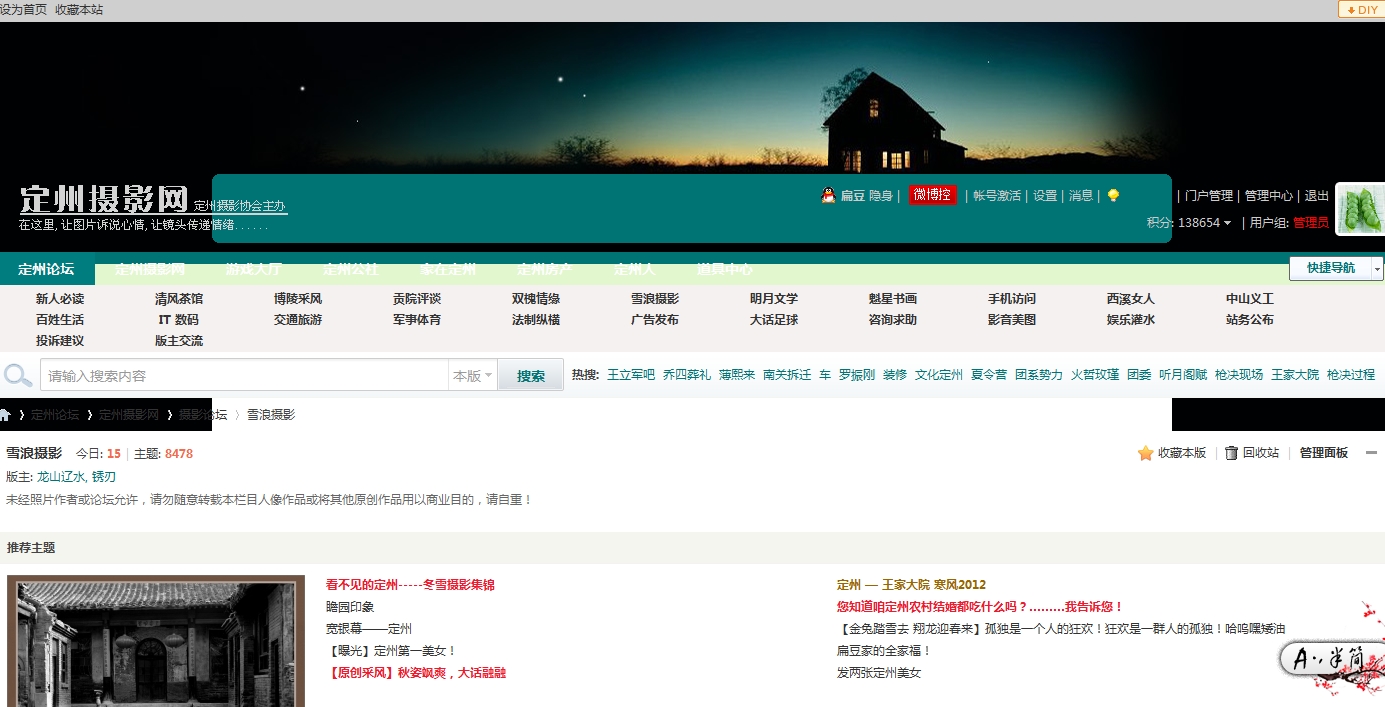Open the 魁星书画 board

893,299
